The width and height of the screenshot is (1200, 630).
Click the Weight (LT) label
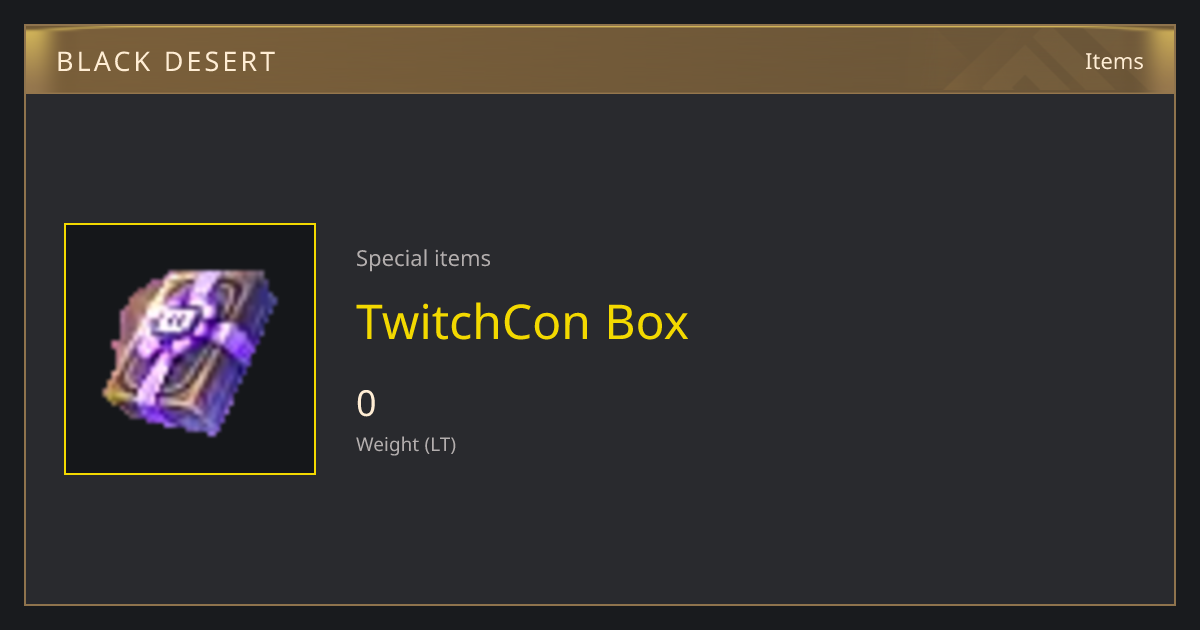coord(406,445)
